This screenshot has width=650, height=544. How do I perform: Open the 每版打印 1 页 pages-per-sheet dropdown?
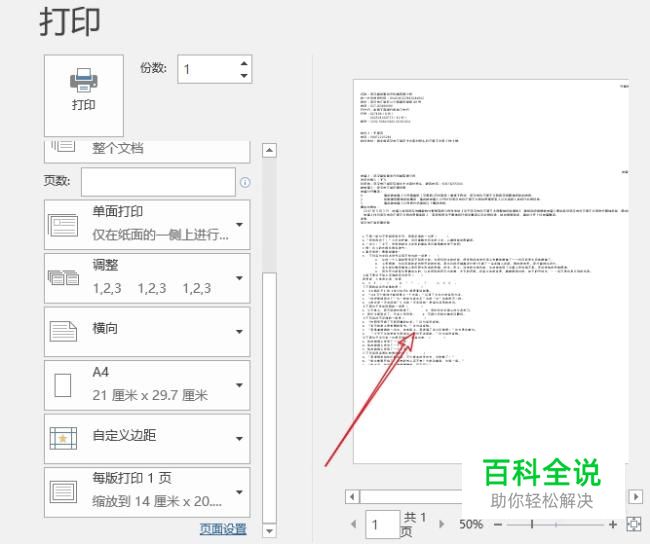coord(147,492)
